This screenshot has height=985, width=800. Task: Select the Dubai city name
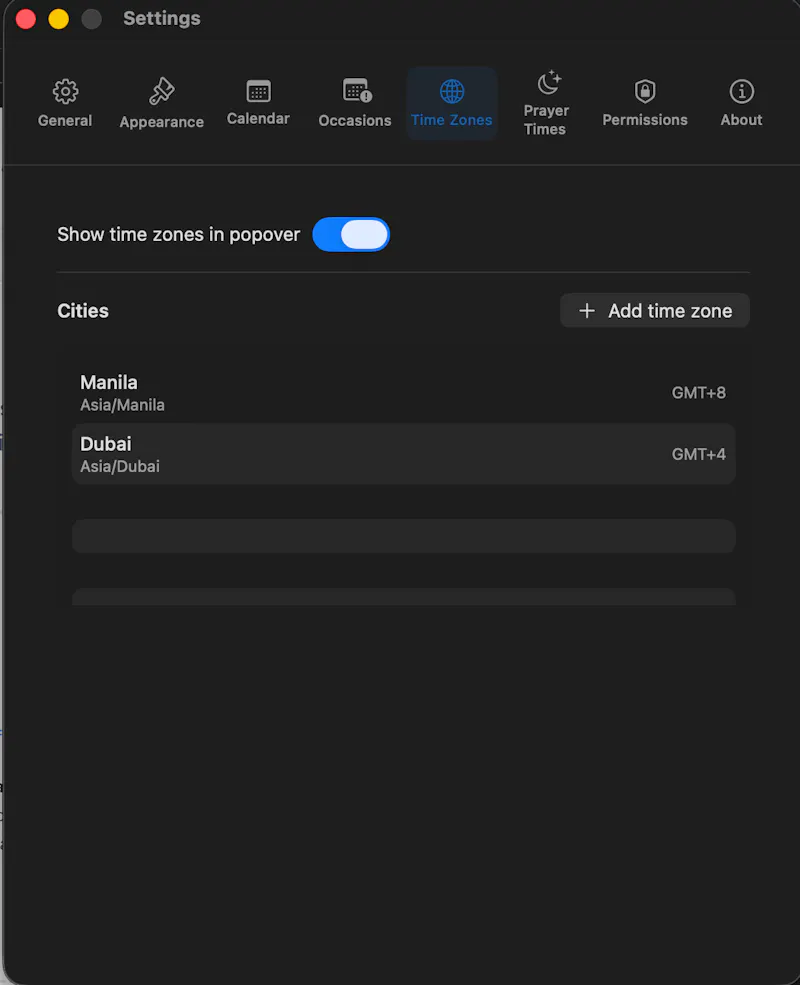click(105, 444)
